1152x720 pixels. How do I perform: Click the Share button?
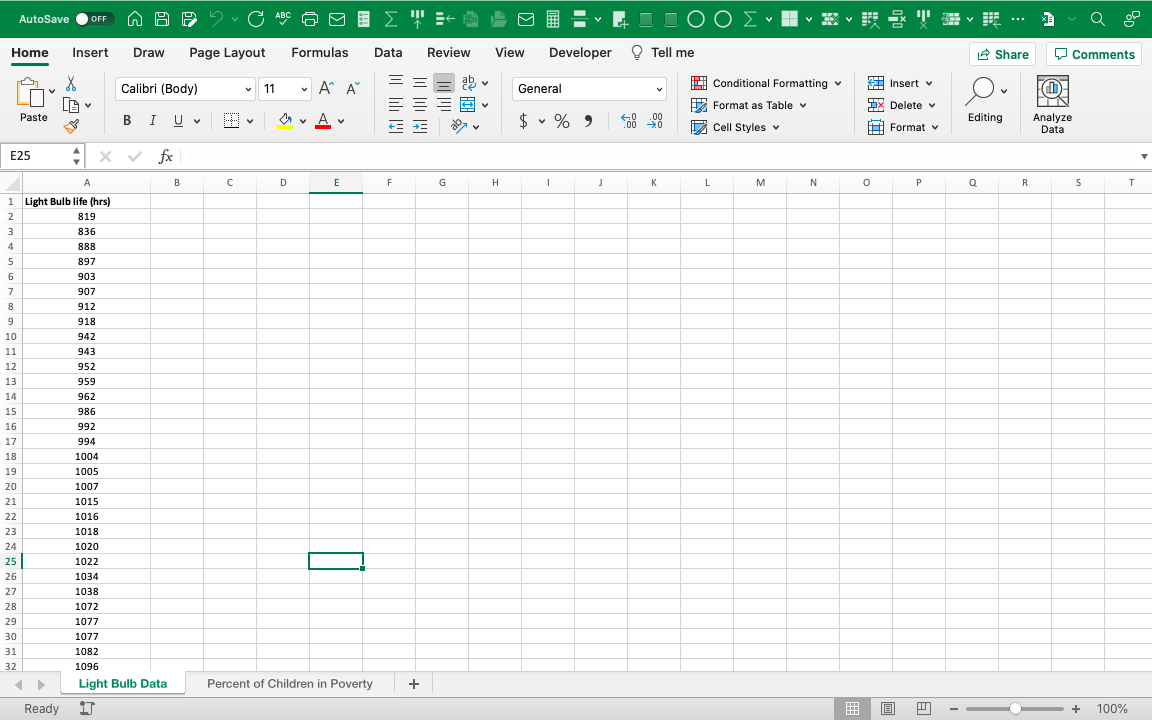pyautogui.click(x=1002, y=54)
